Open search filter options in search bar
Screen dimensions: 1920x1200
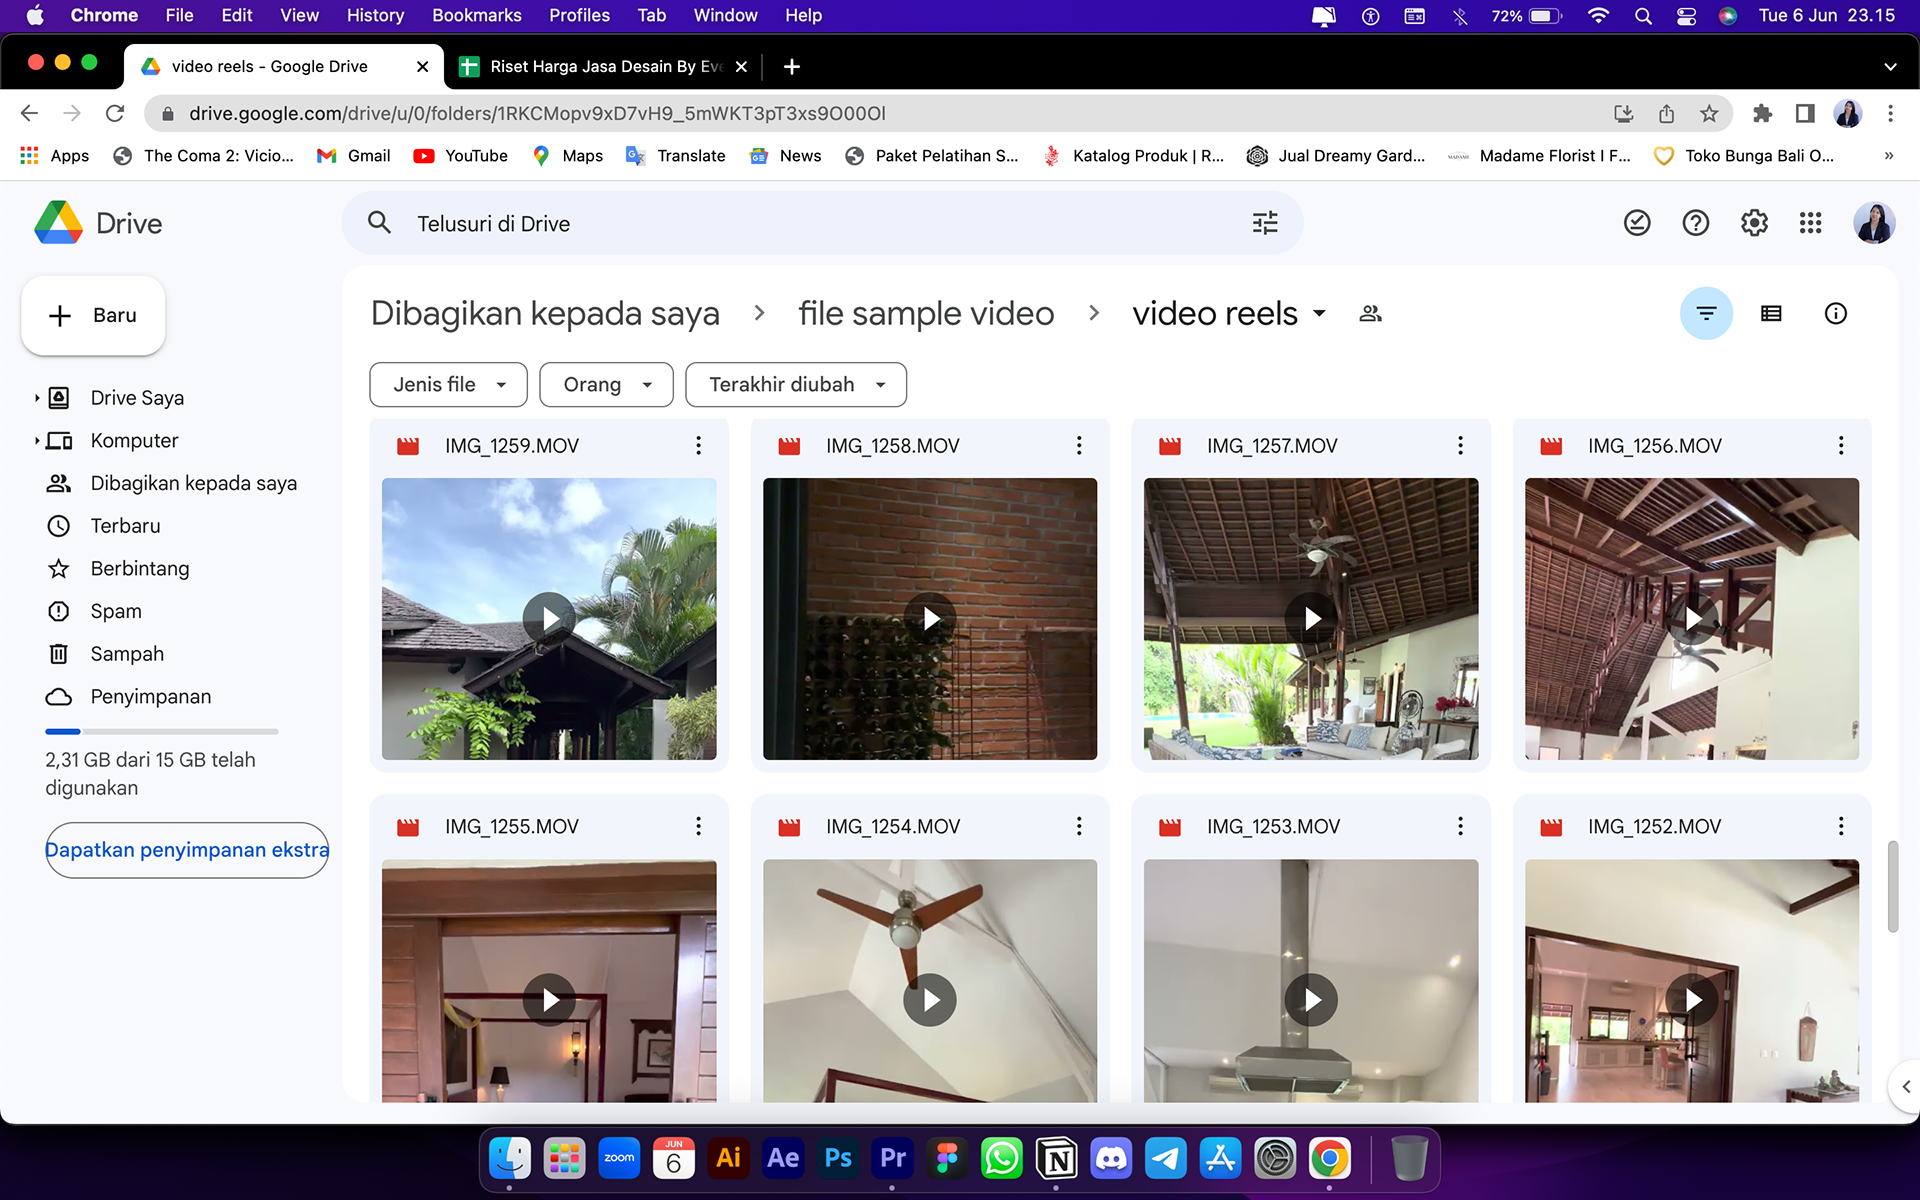[1265, 223]
